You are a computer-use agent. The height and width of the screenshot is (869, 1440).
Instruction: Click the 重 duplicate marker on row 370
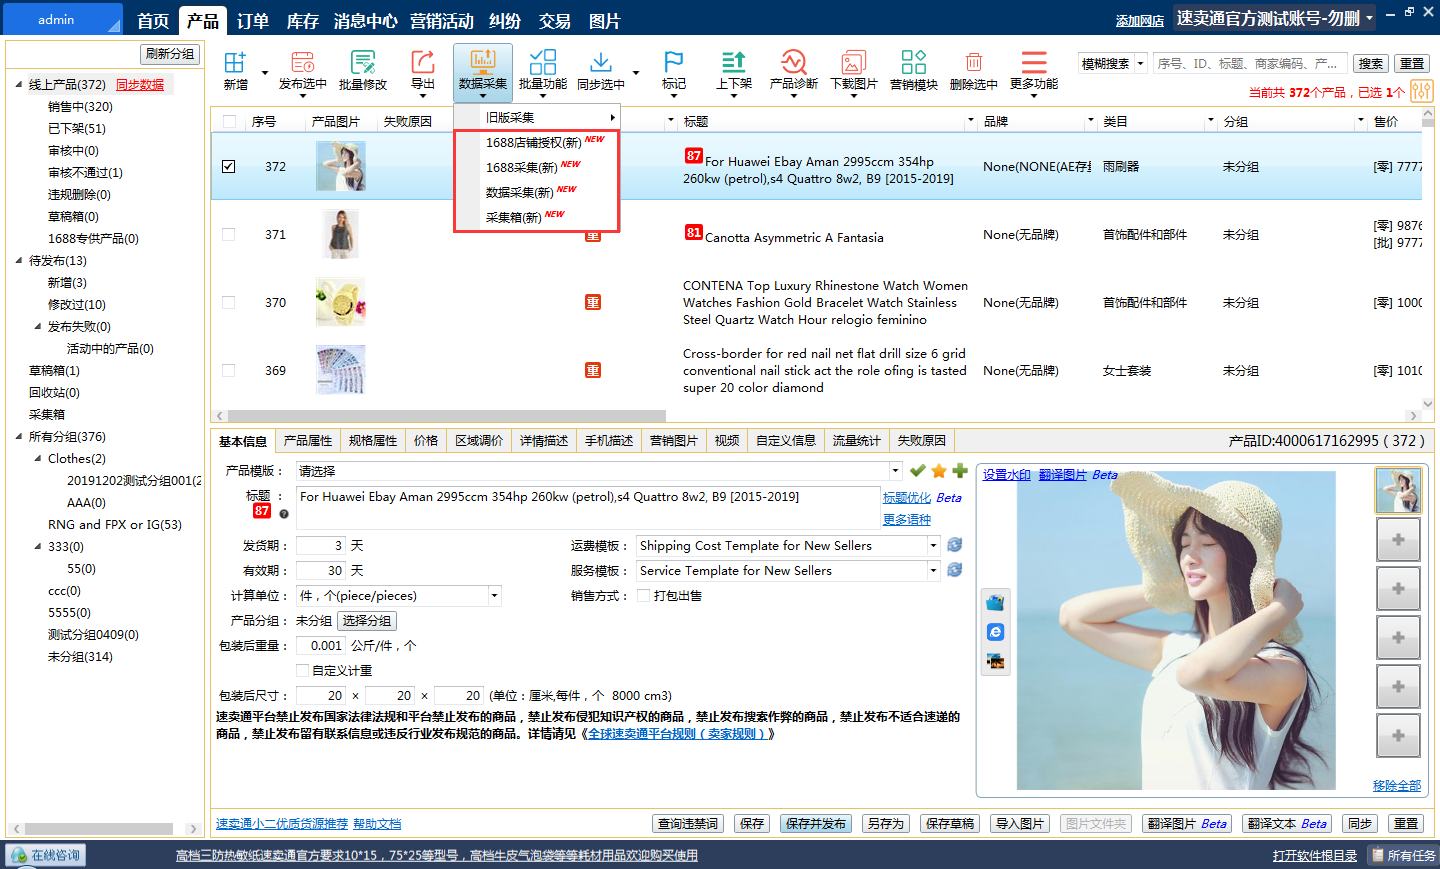[x=593, y=302]
